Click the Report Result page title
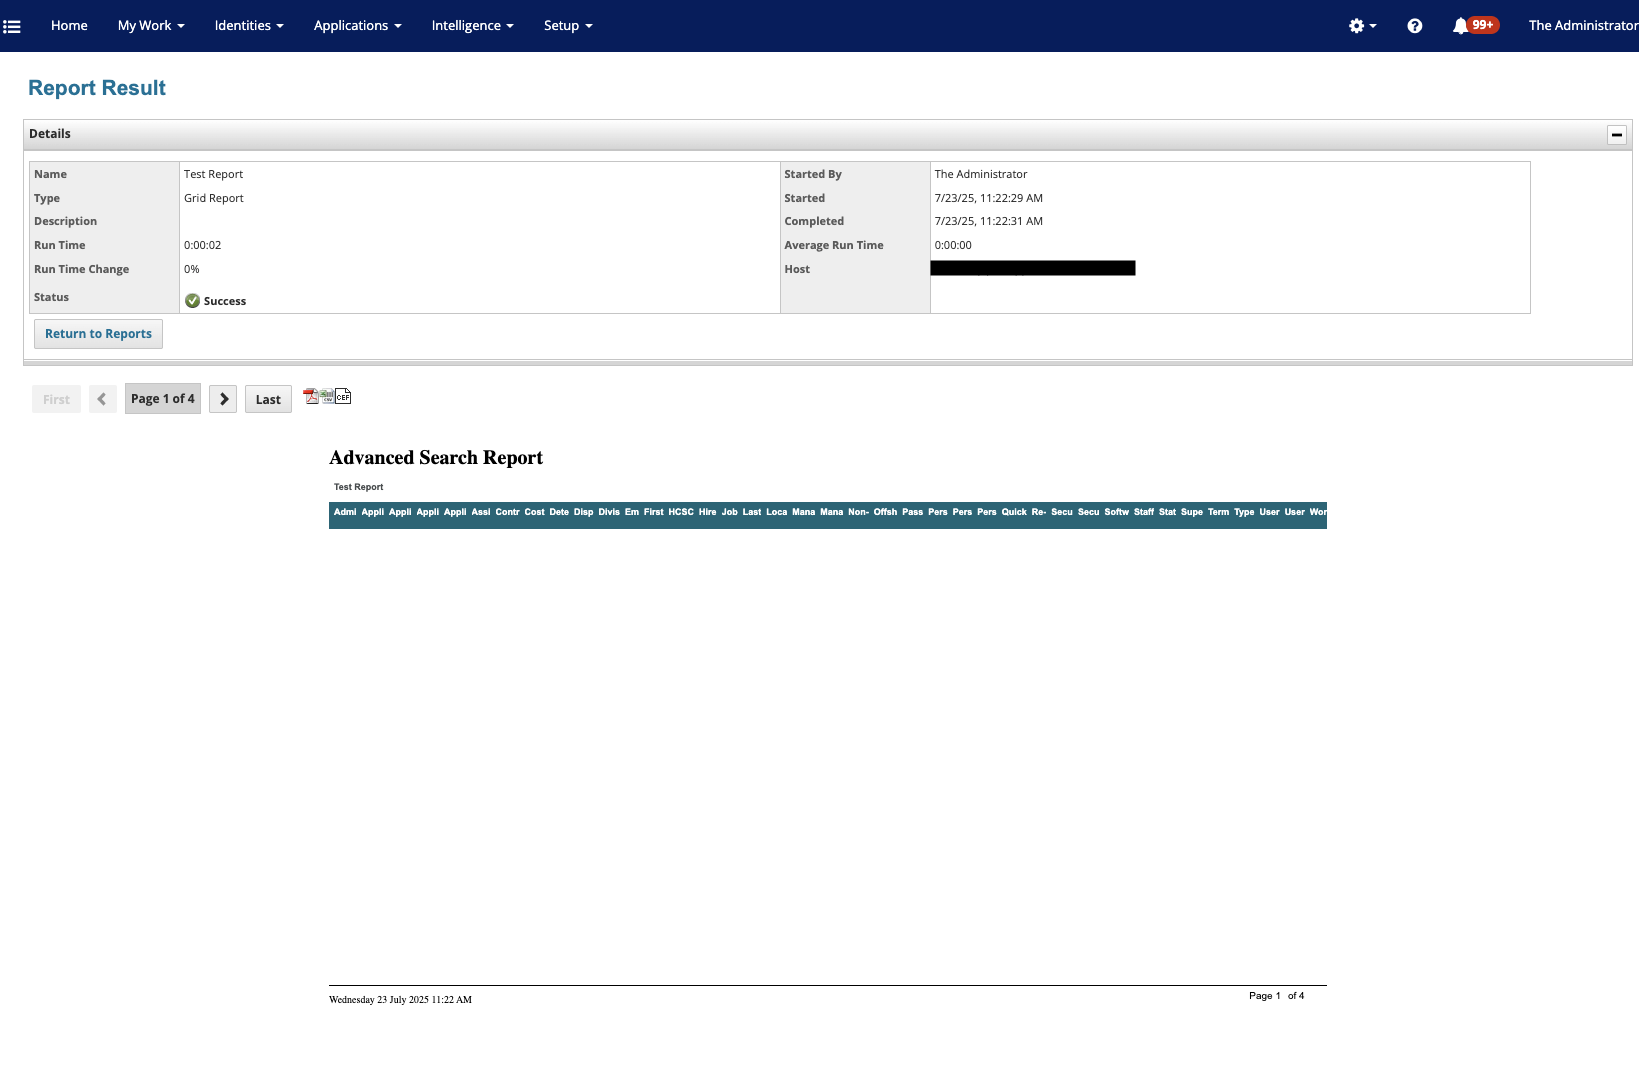This screenshot has width=1639, height=1066. pos(97,88)
